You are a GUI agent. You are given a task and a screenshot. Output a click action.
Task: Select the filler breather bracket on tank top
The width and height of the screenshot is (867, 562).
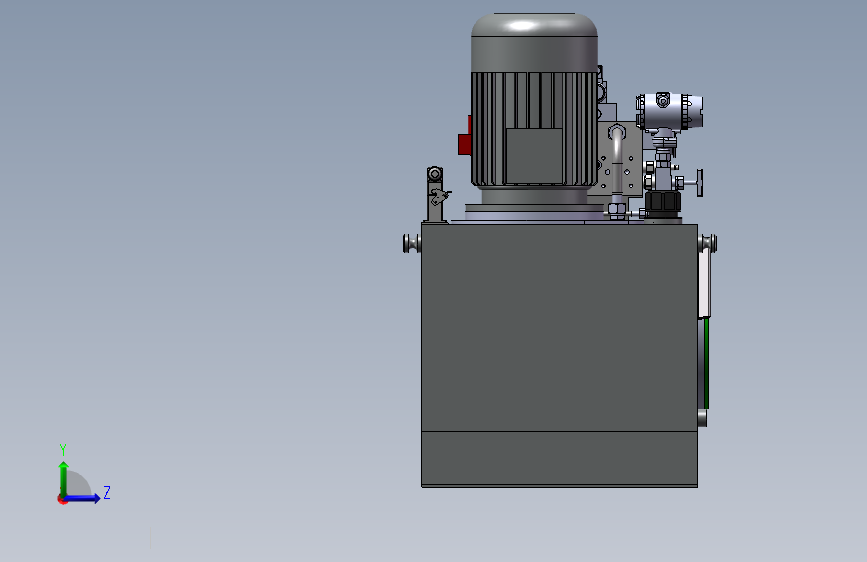coord(436,195)
